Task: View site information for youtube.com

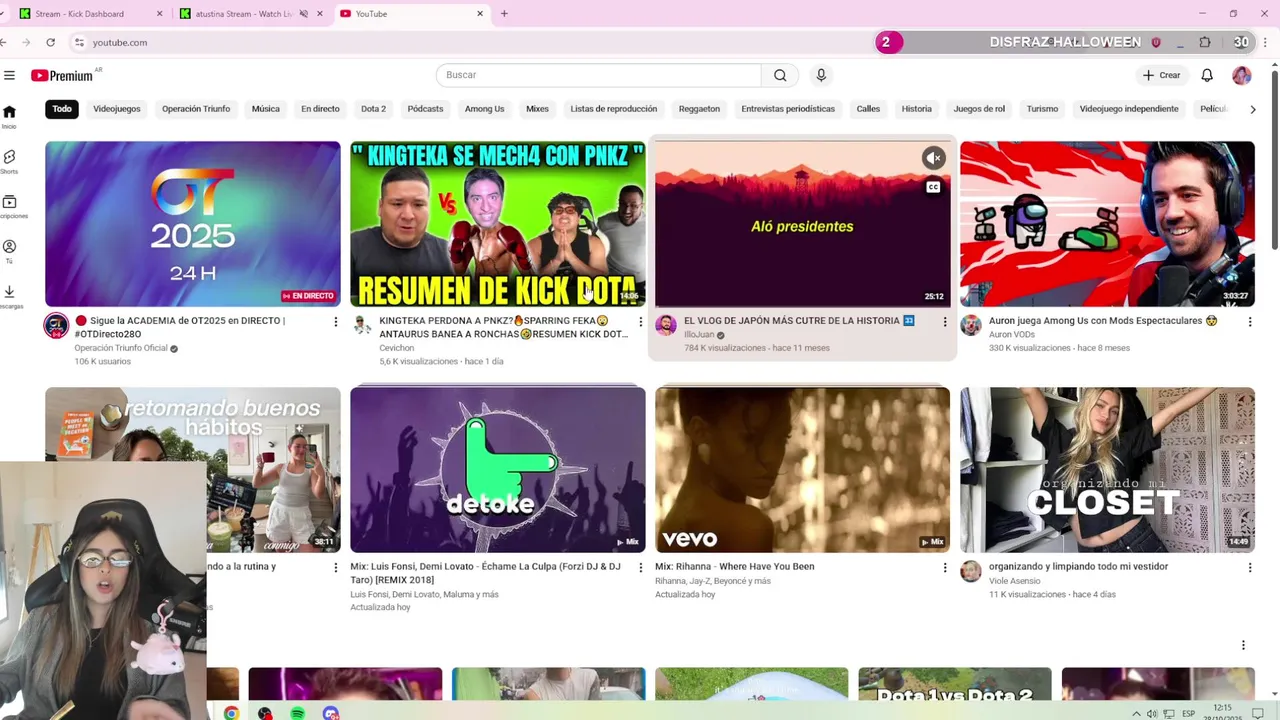Action: point(79,42)
